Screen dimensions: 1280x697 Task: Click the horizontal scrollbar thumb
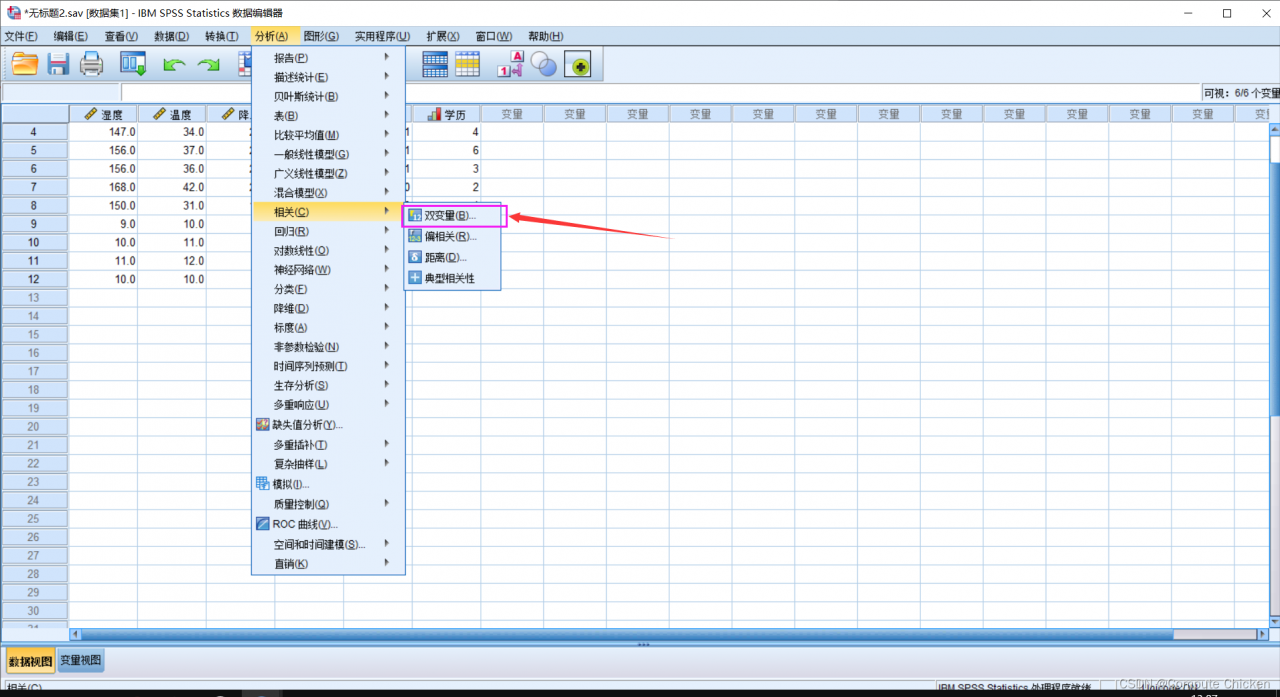pos(628,634)
